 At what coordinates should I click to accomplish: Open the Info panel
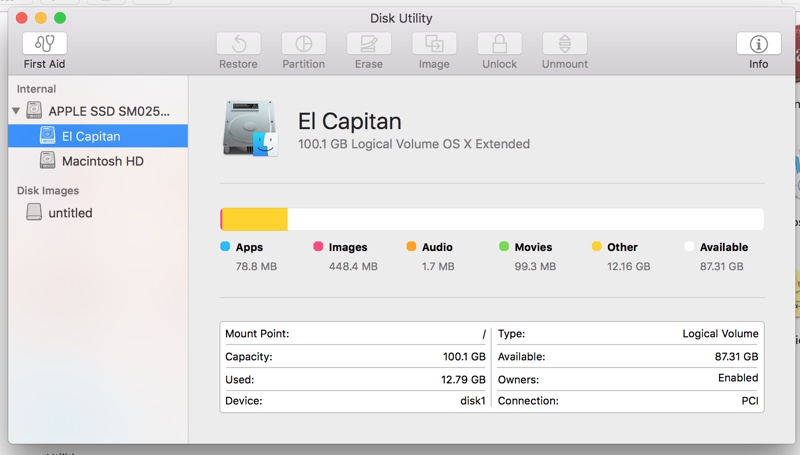pyautogui.click(x=759, y=44)
